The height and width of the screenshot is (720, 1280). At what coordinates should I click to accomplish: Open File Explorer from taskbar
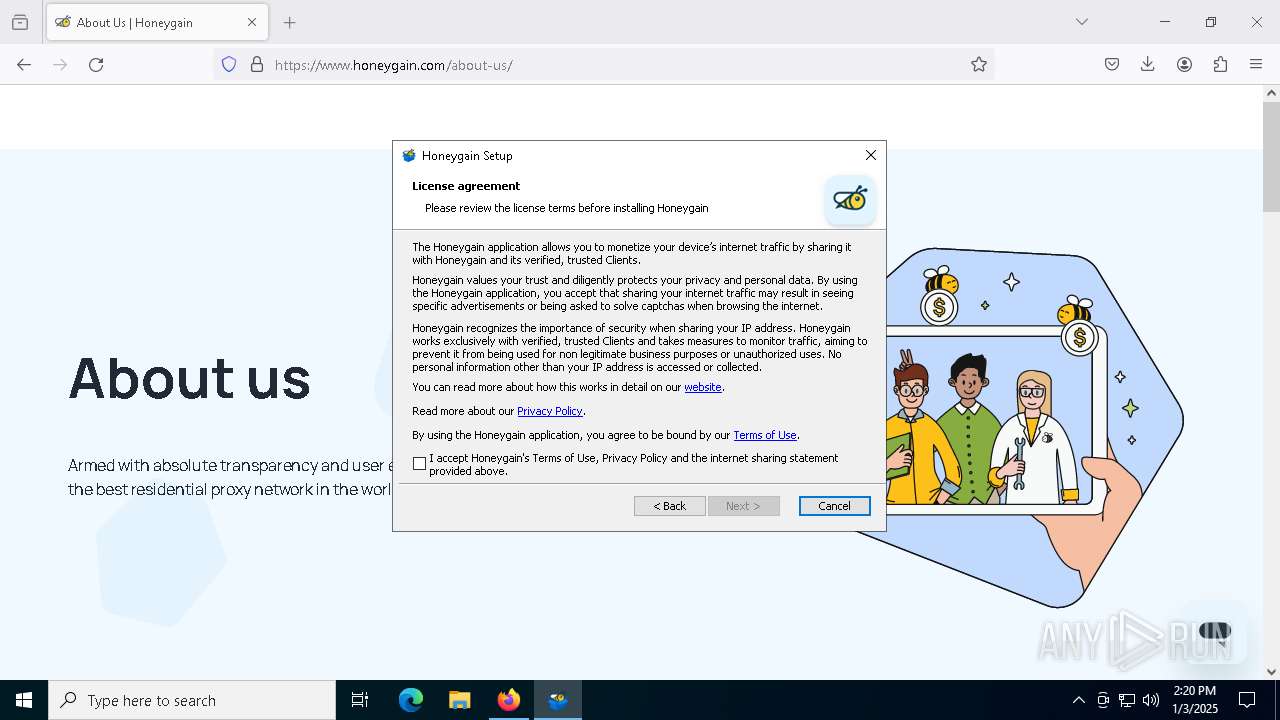[x=459, y=700]
